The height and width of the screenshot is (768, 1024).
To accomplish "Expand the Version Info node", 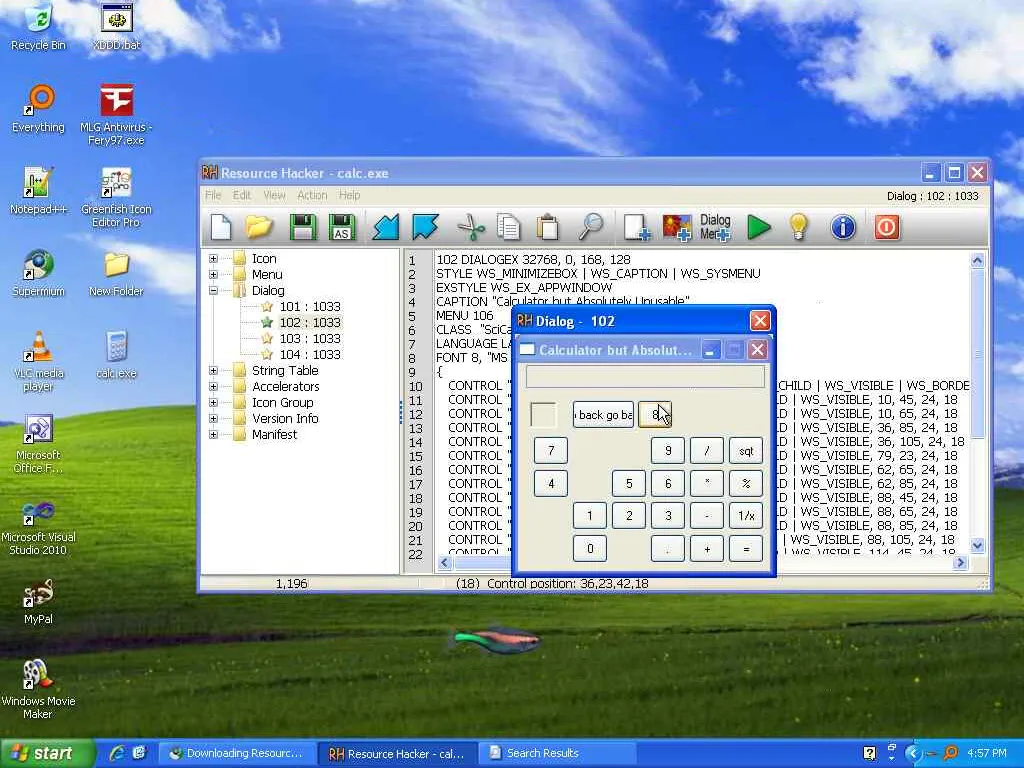I will pyautogui.click(x=213, y=419).
